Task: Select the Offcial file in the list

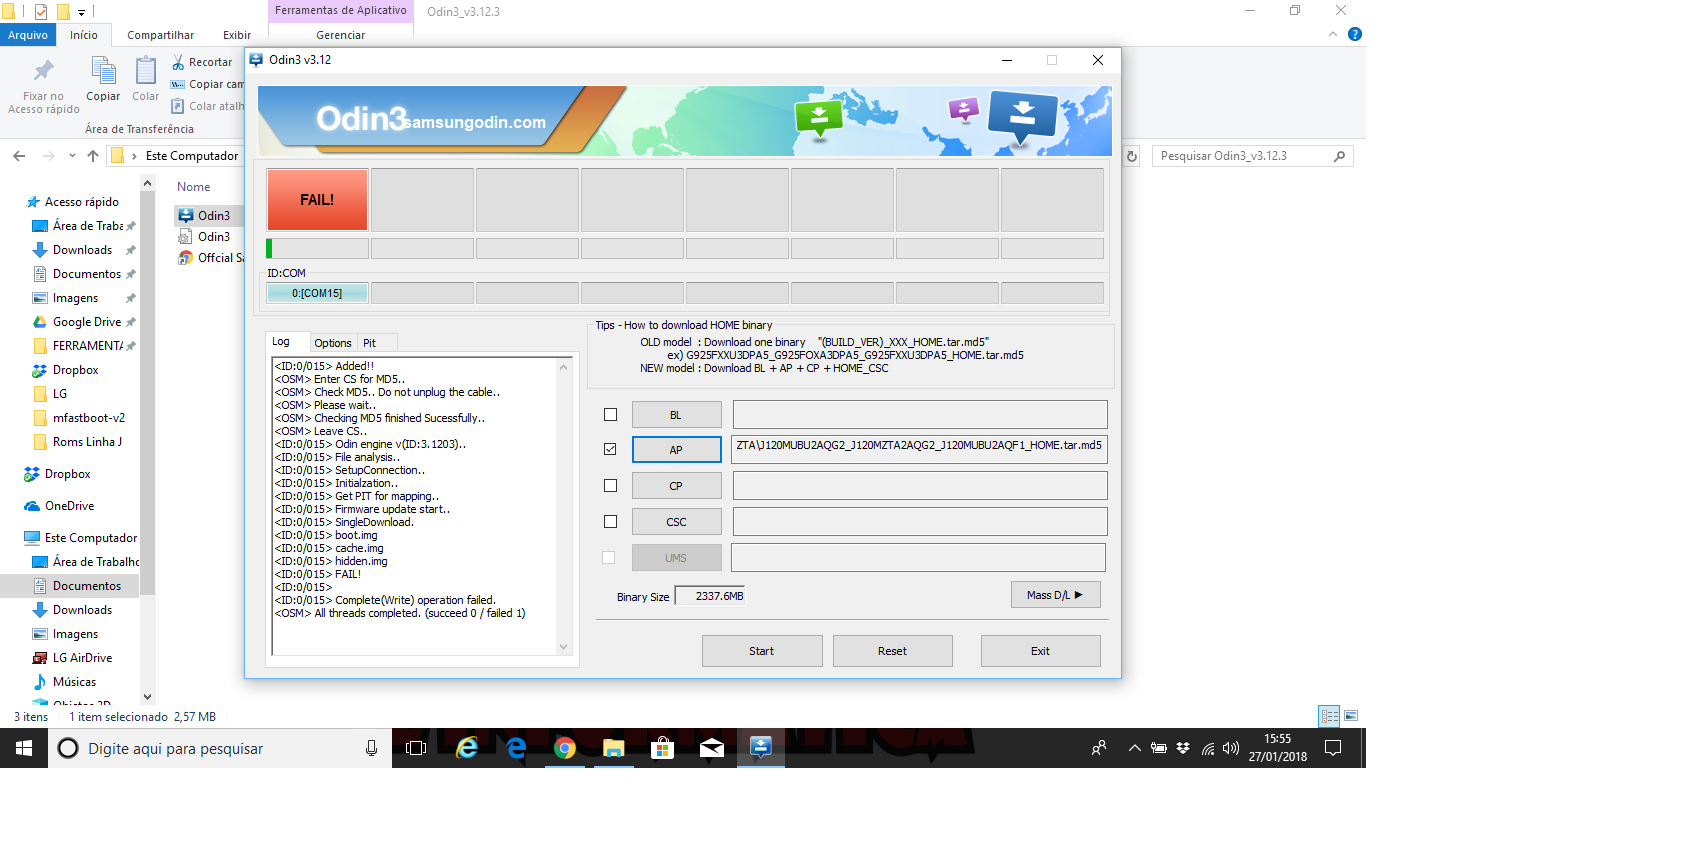Action: pos(211,258)
